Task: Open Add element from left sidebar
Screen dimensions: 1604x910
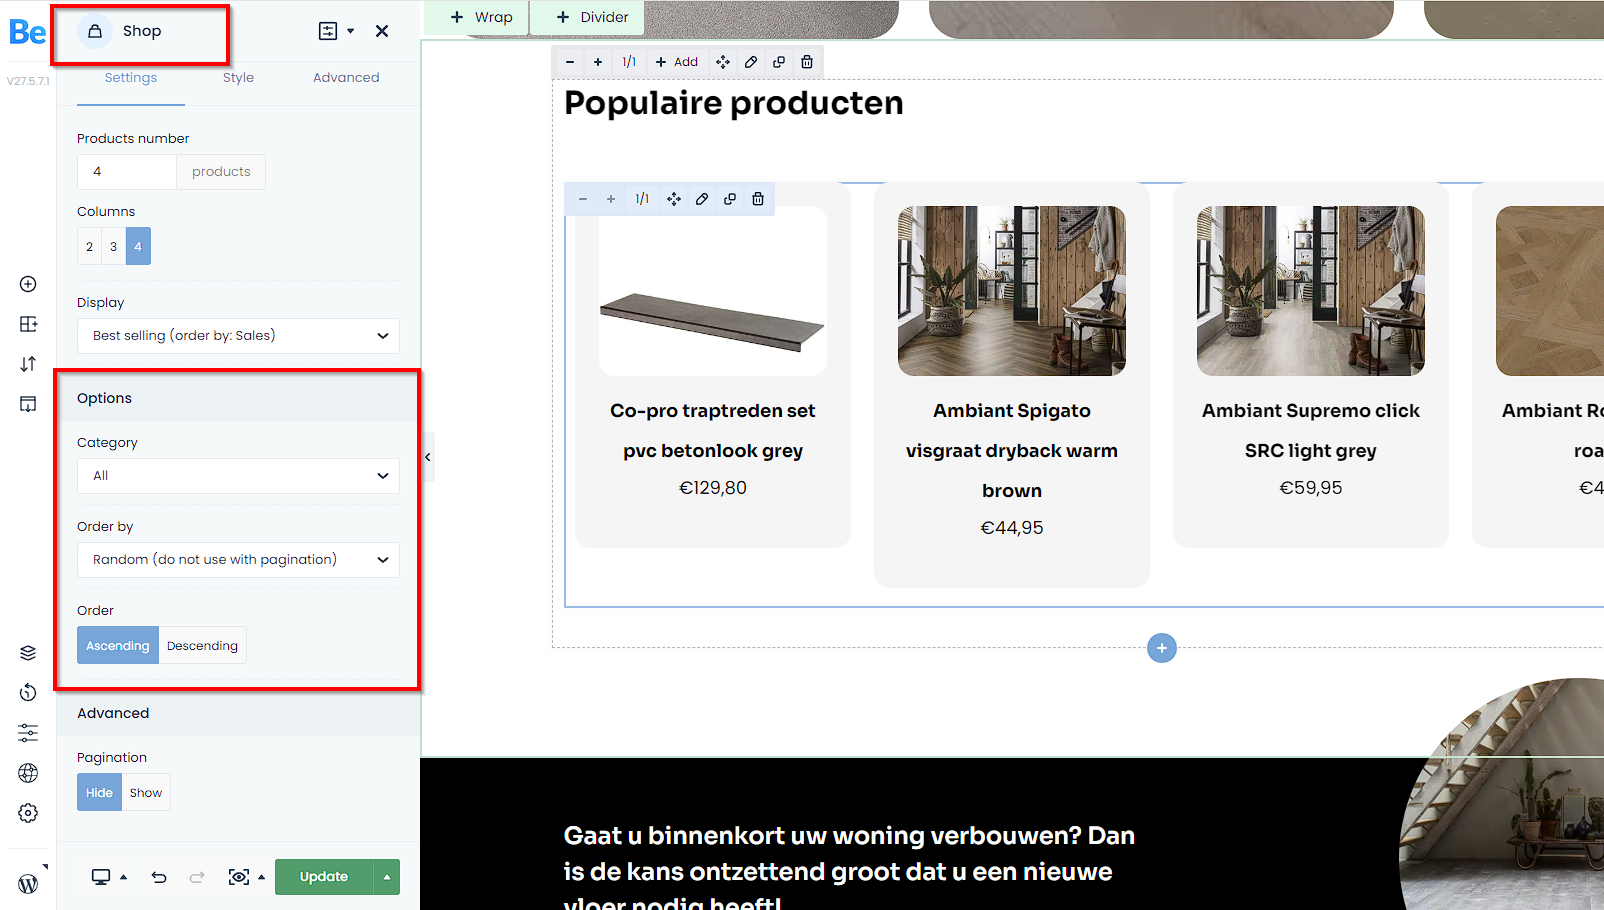Action: click(x=28, y=284)
